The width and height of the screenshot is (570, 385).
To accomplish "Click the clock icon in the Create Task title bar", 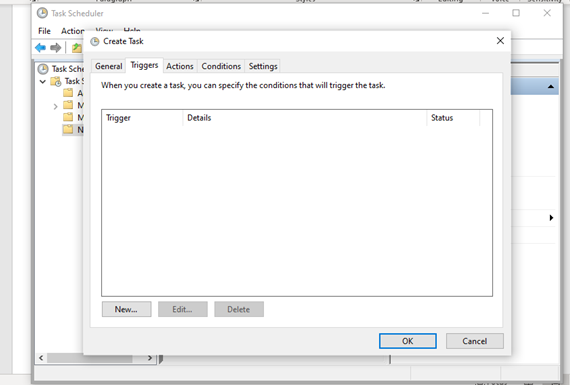I will [x=95, y=41].
